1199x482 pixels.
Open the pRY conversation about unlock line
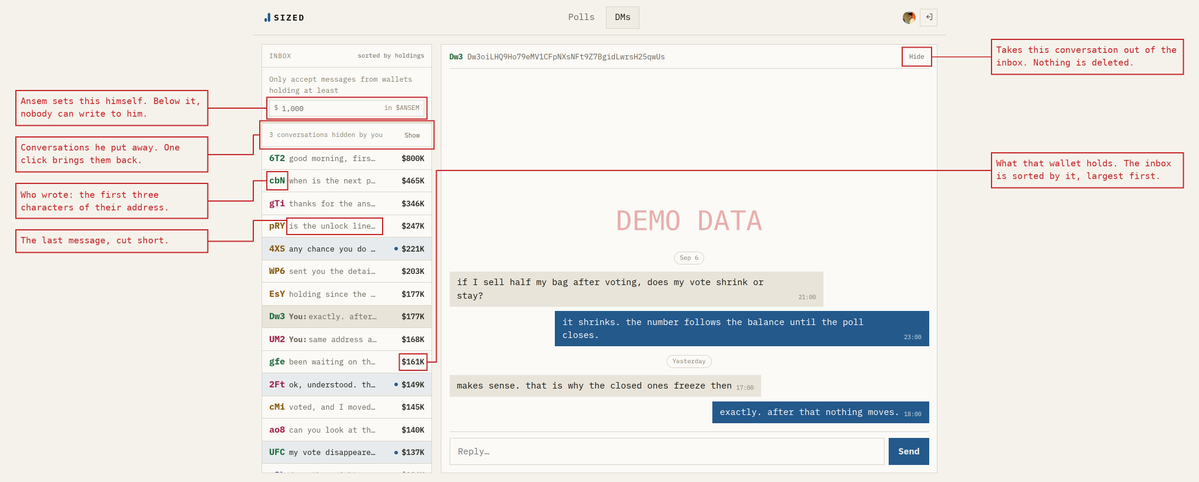click(346, 226)
